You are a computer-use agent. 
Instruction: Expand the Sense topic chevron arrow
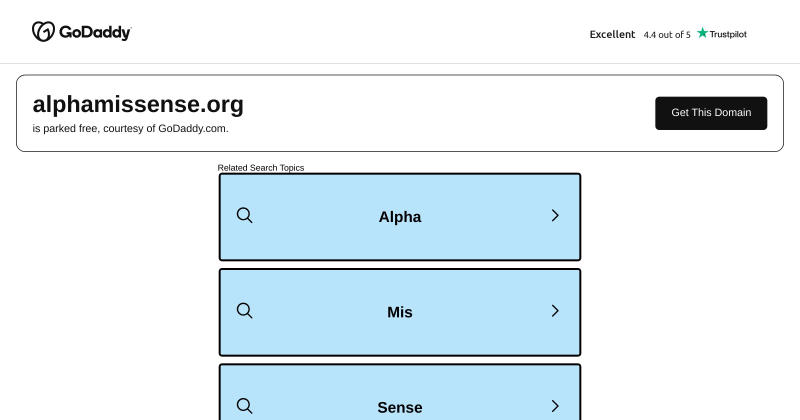[x=555, y=406]
